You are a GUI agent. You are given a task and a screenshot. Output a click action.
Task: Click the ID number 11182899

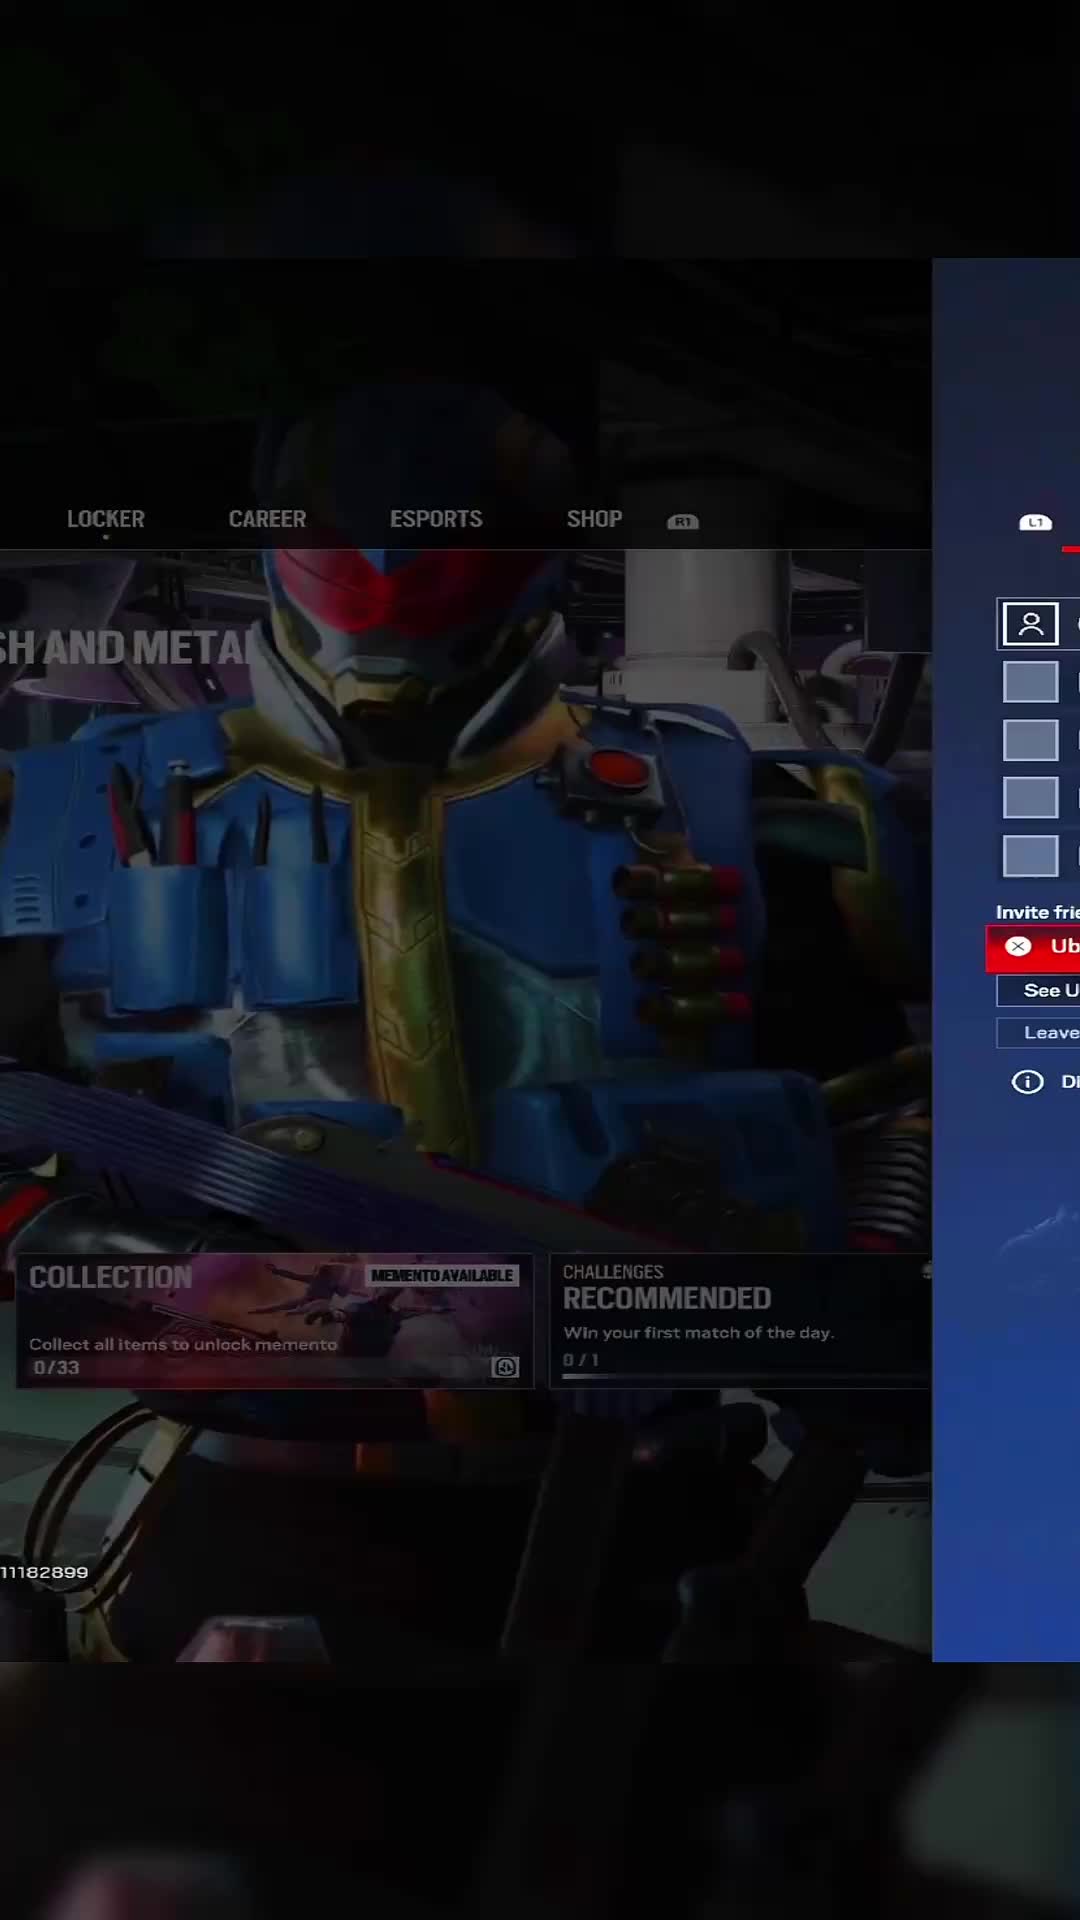(44, 1572)
